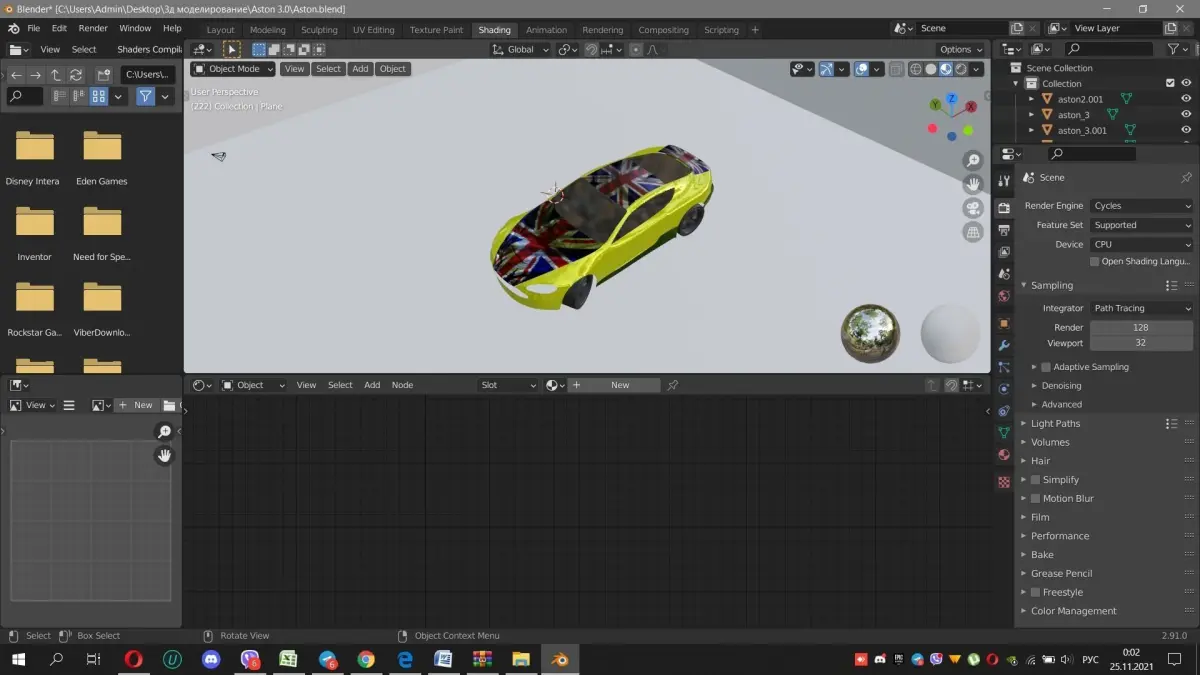
Task: Open the Output properties tab
Action: (x=1004, y=230)
